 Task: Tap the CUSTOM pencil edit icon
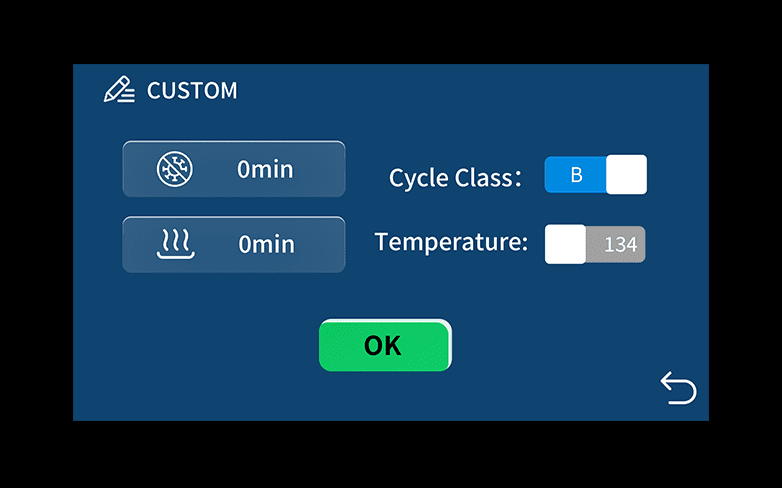click(119, 90)
